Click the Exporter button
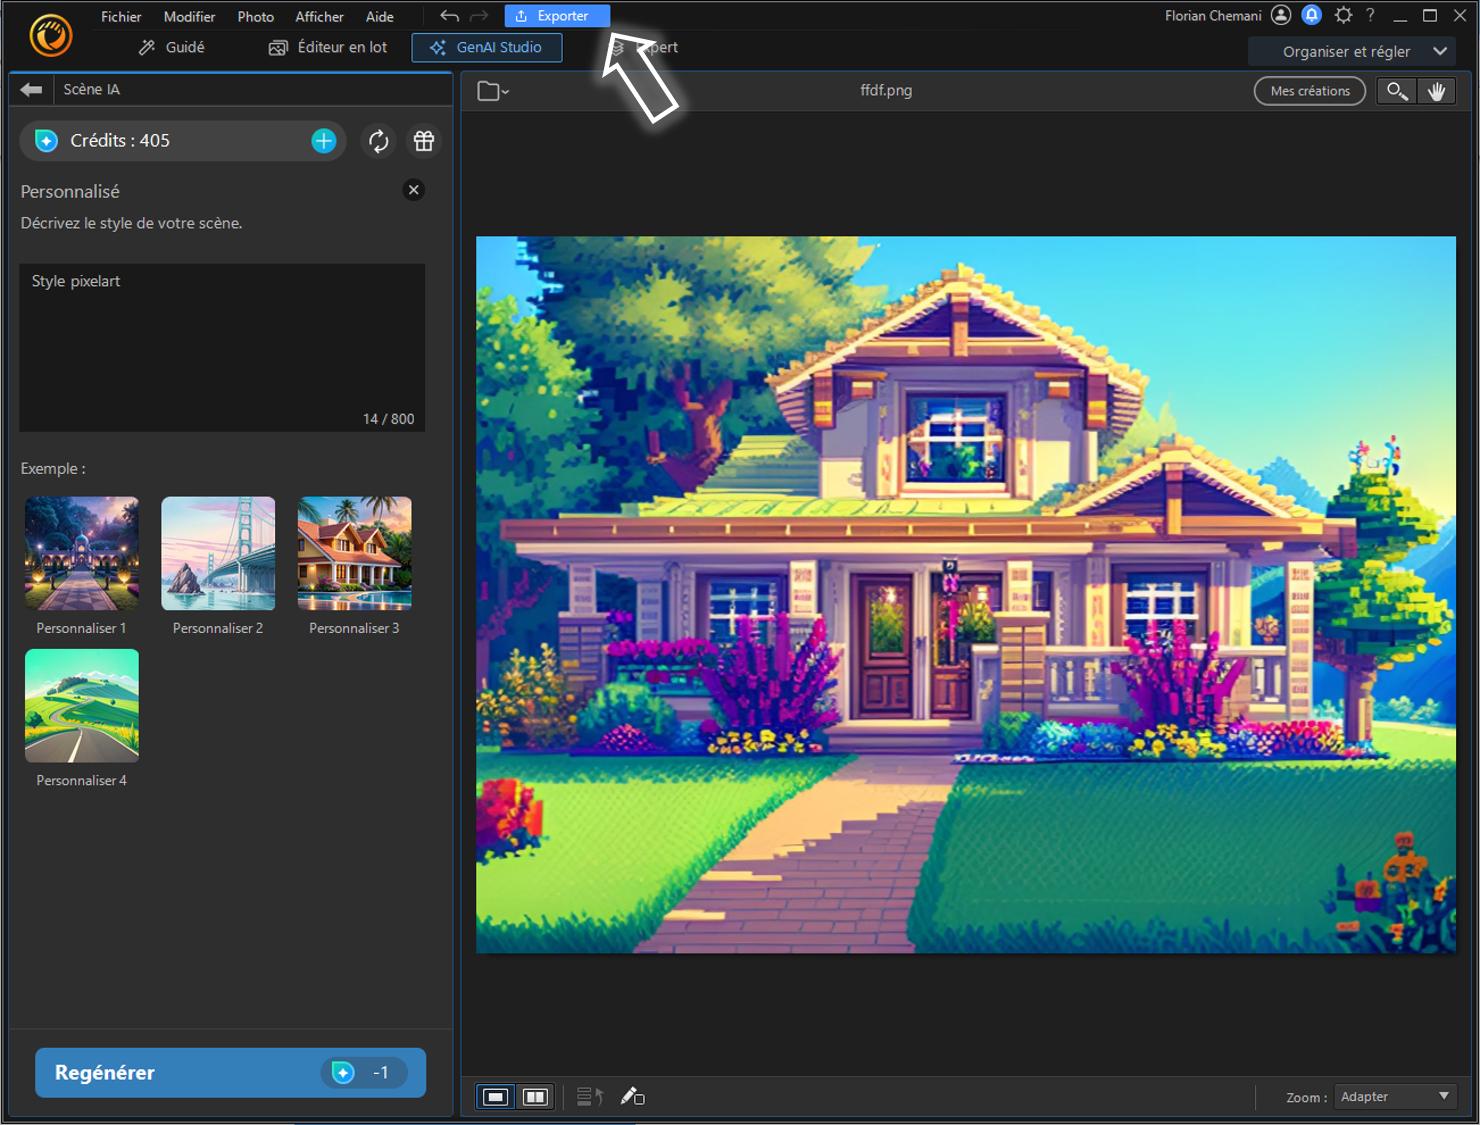Image resolution: width=1480 pixels, height=1125 pixels. 557,16
